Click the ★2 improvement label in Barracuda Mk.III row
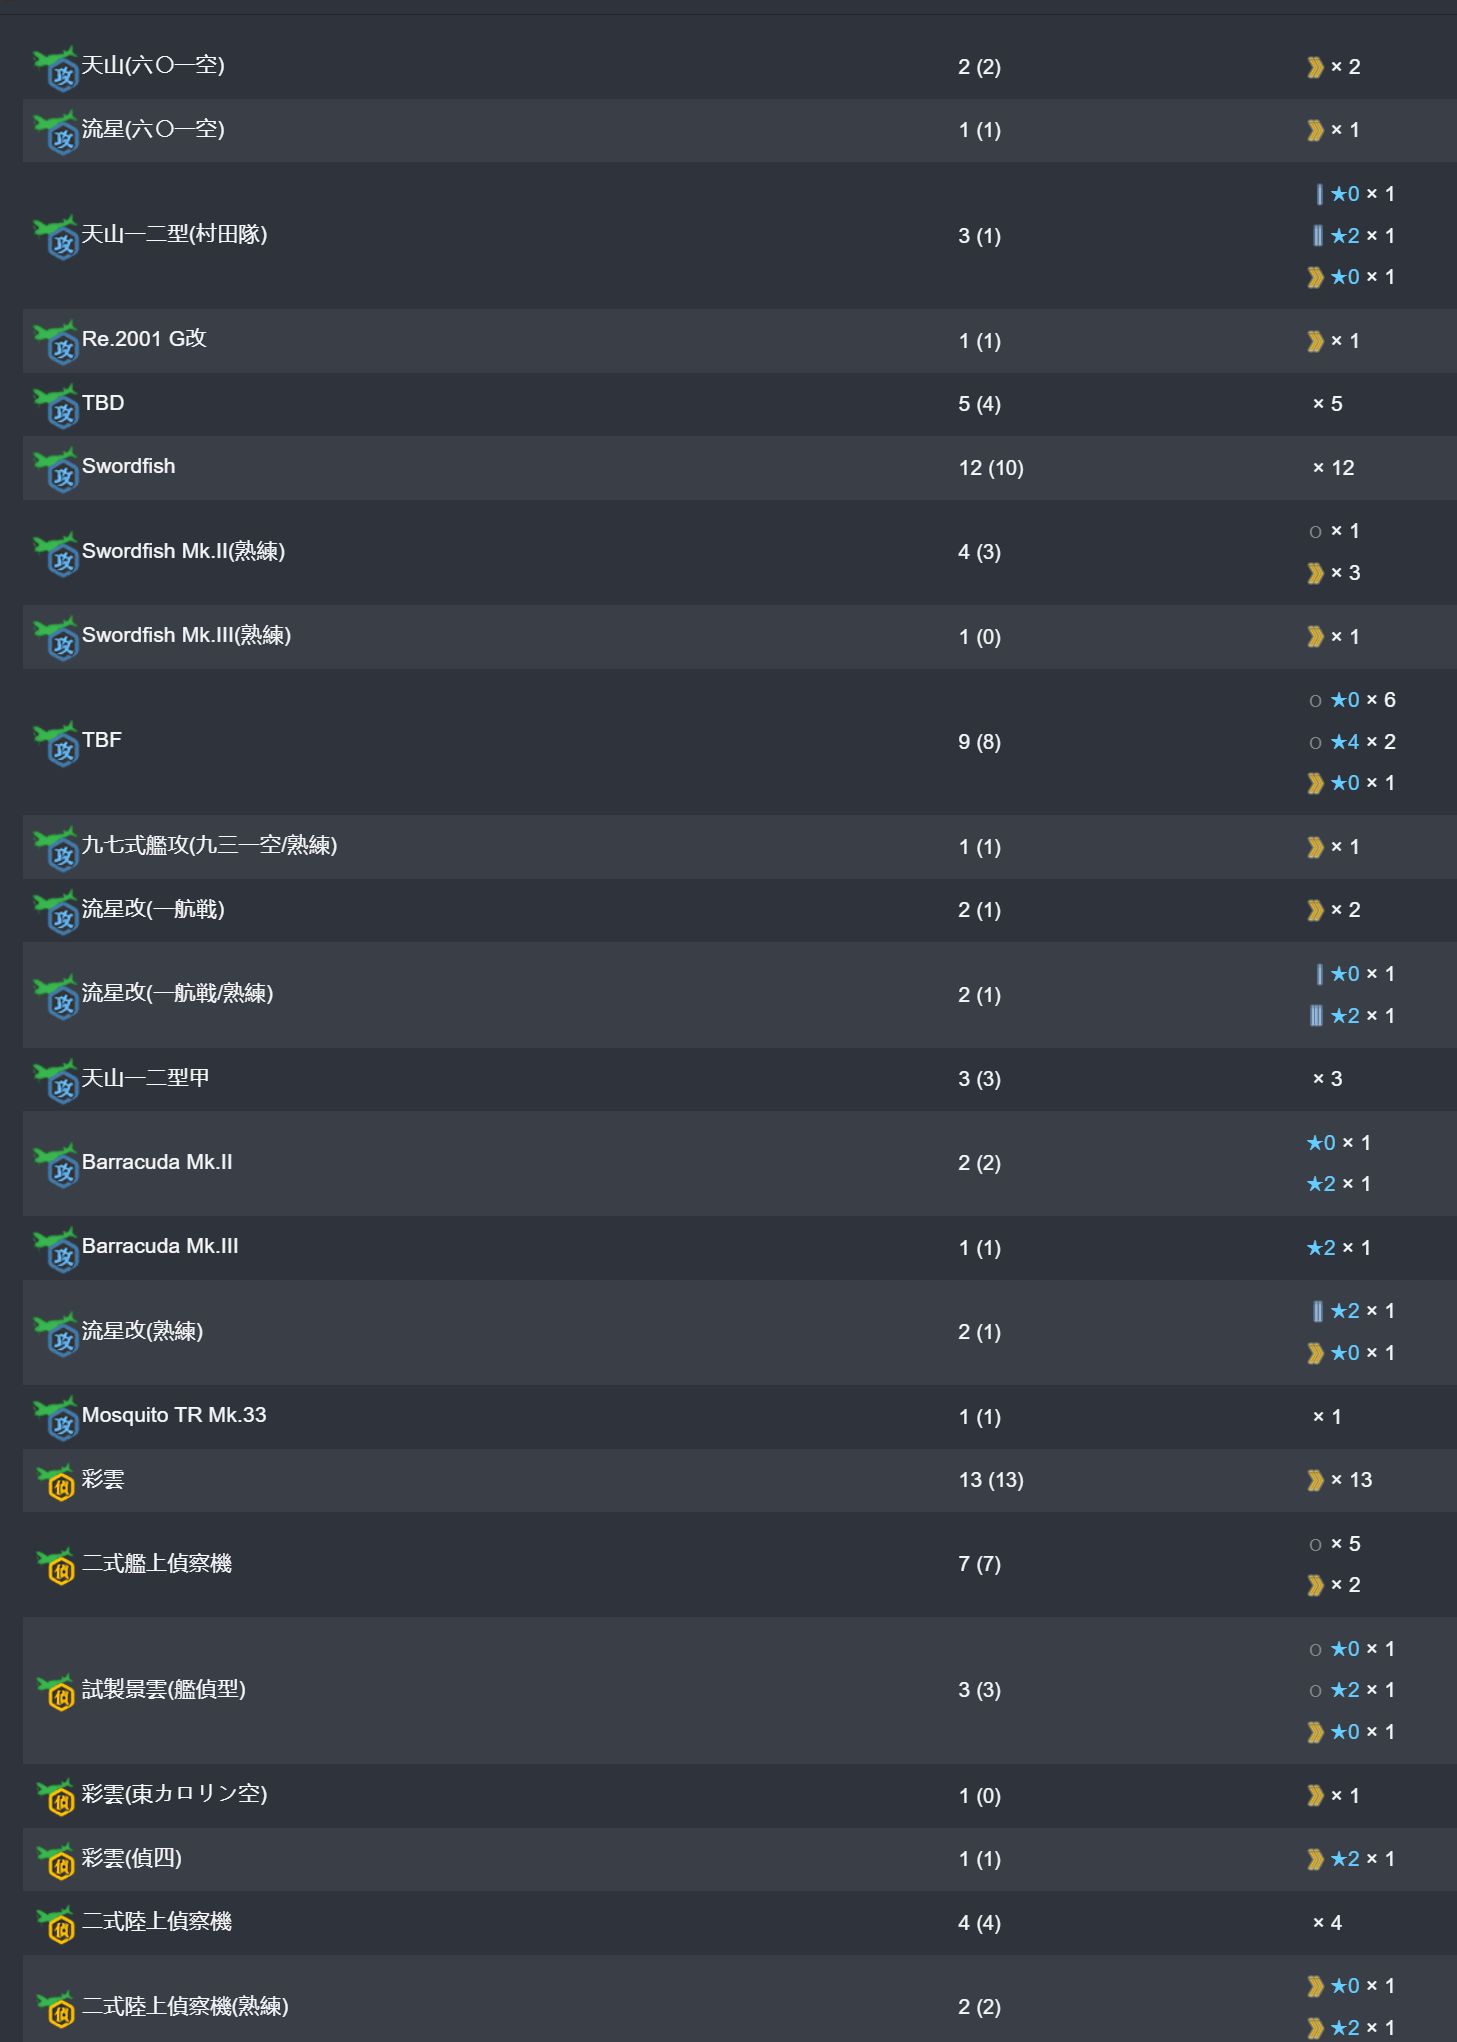Viewport: 1457px width, 2042px height. click(x=1321, y=1248)
